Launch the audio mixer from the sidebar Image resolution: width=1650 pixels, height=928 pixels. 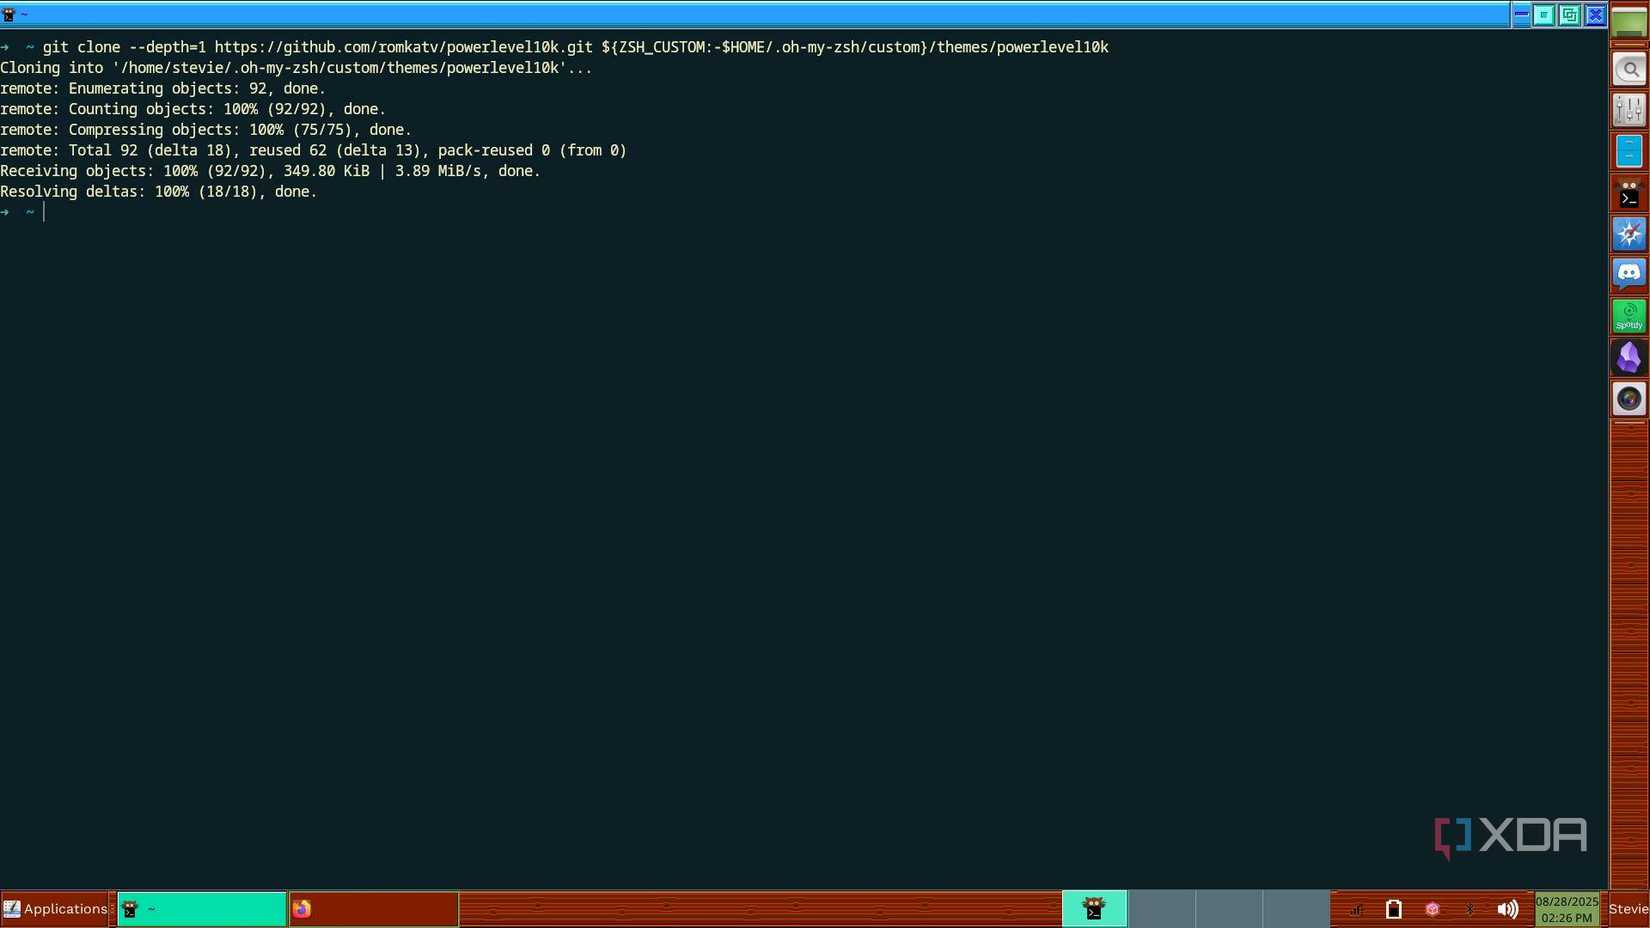pos(1628,109)
